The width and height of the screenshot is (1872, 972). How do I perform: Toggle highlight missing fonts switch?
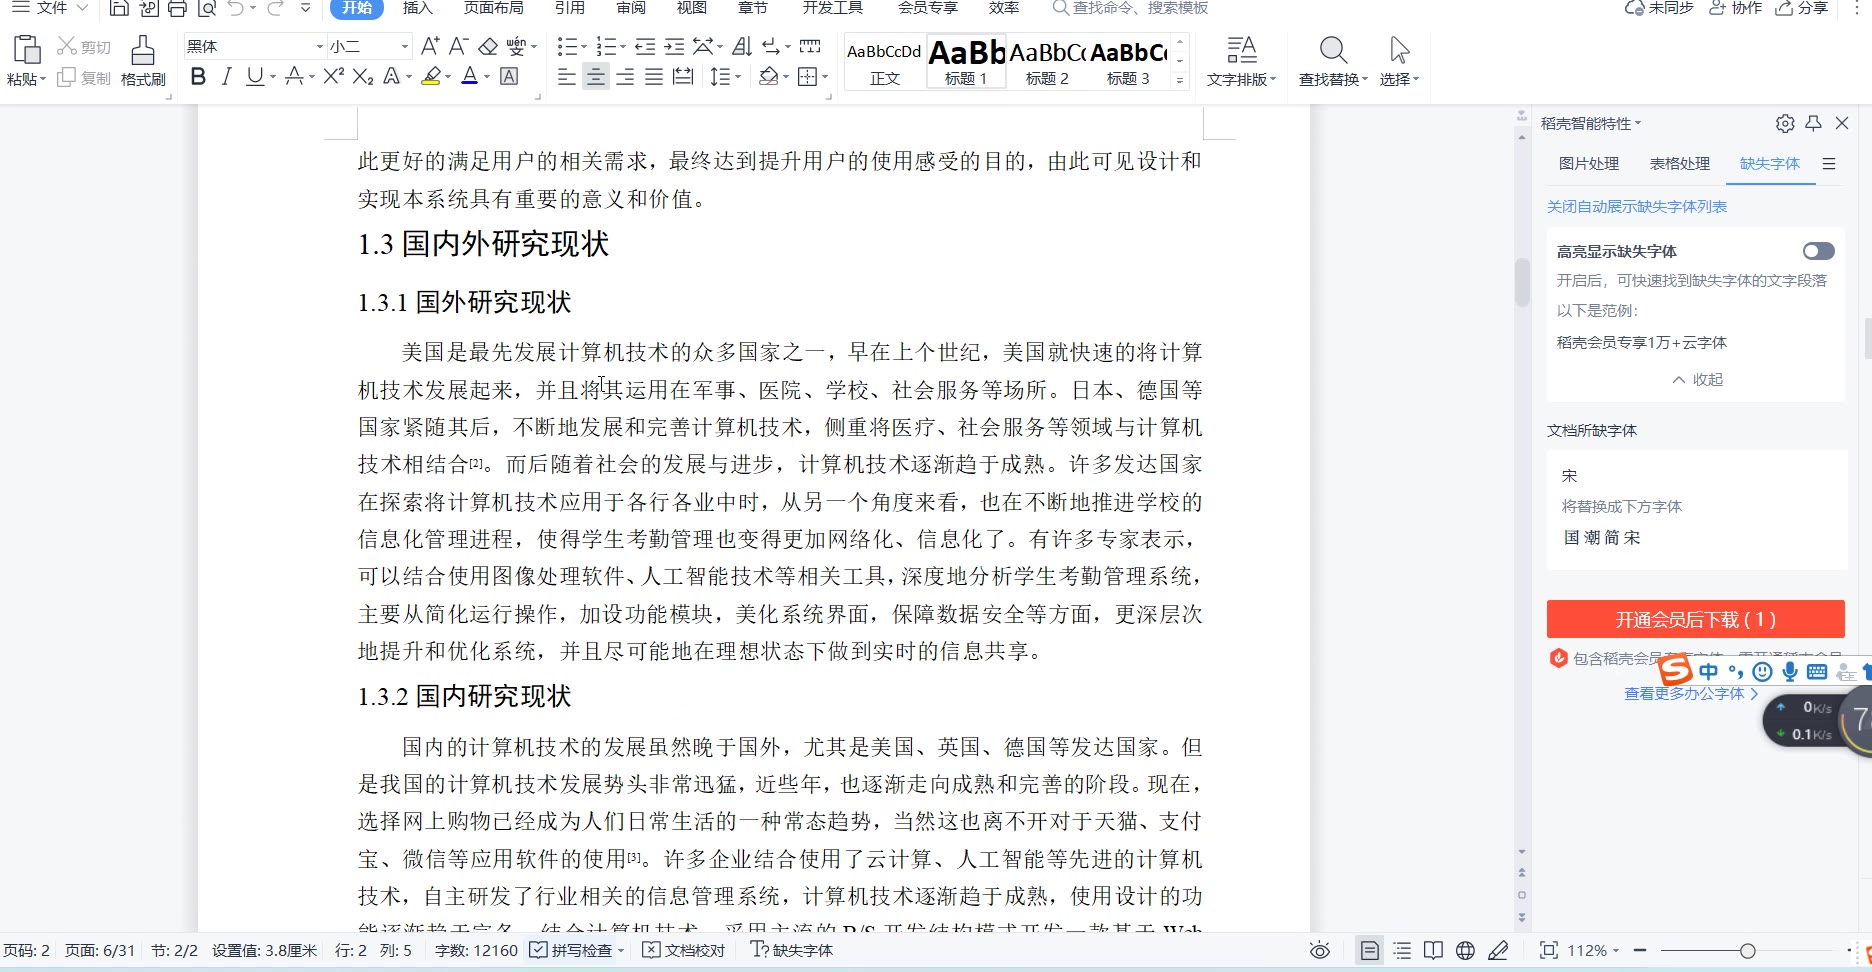click(x=1818, y=251)
